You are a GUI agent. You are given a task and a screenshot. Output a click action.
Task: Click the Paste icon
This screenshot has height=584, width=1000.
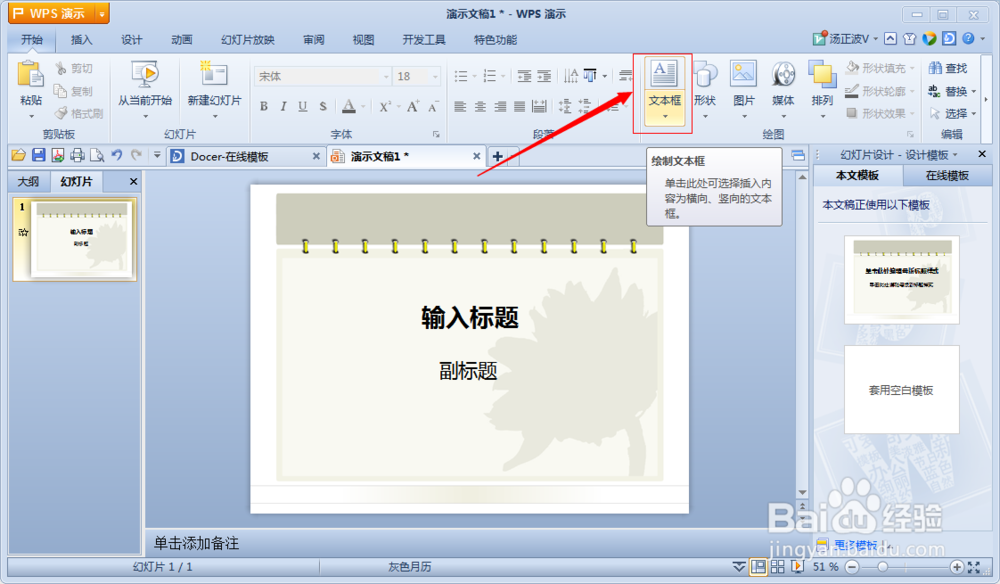pos(30,75)
